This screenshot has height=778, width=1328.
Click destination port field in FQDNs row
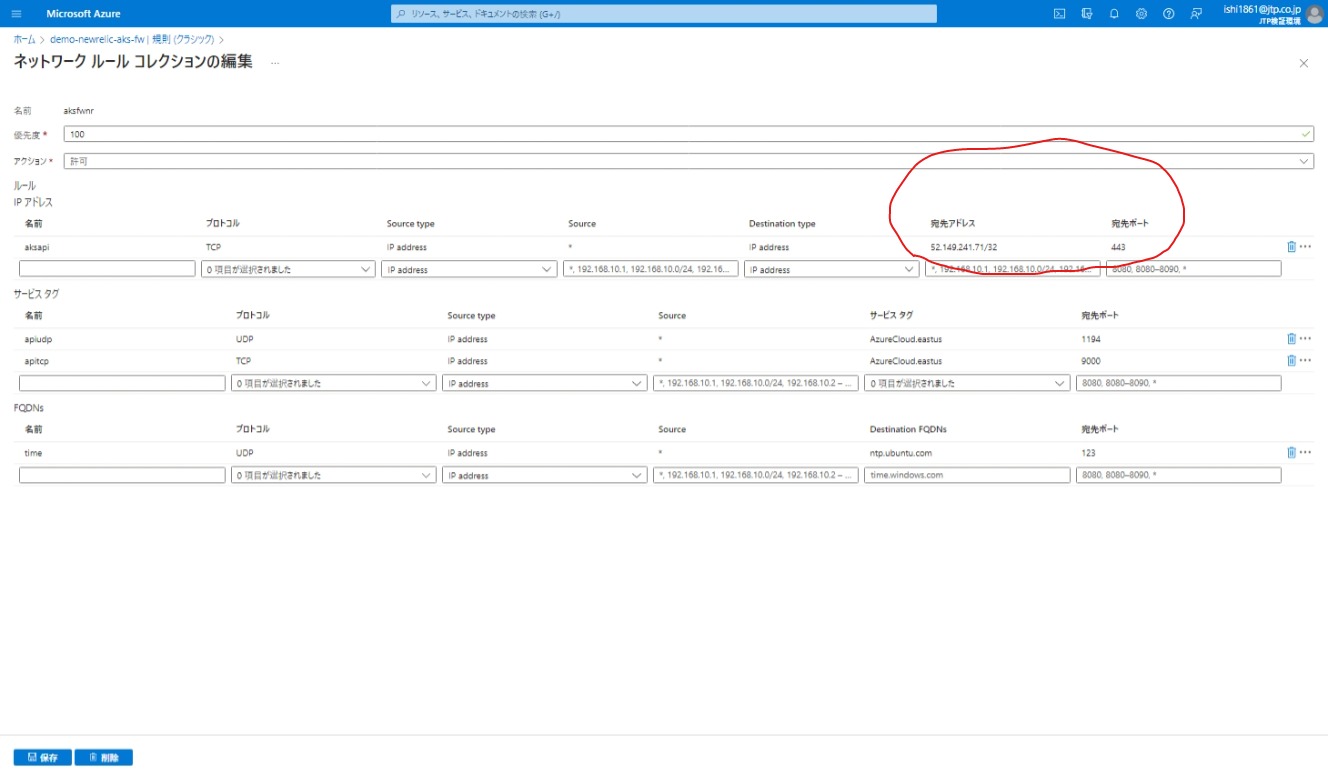(1178, 475)
